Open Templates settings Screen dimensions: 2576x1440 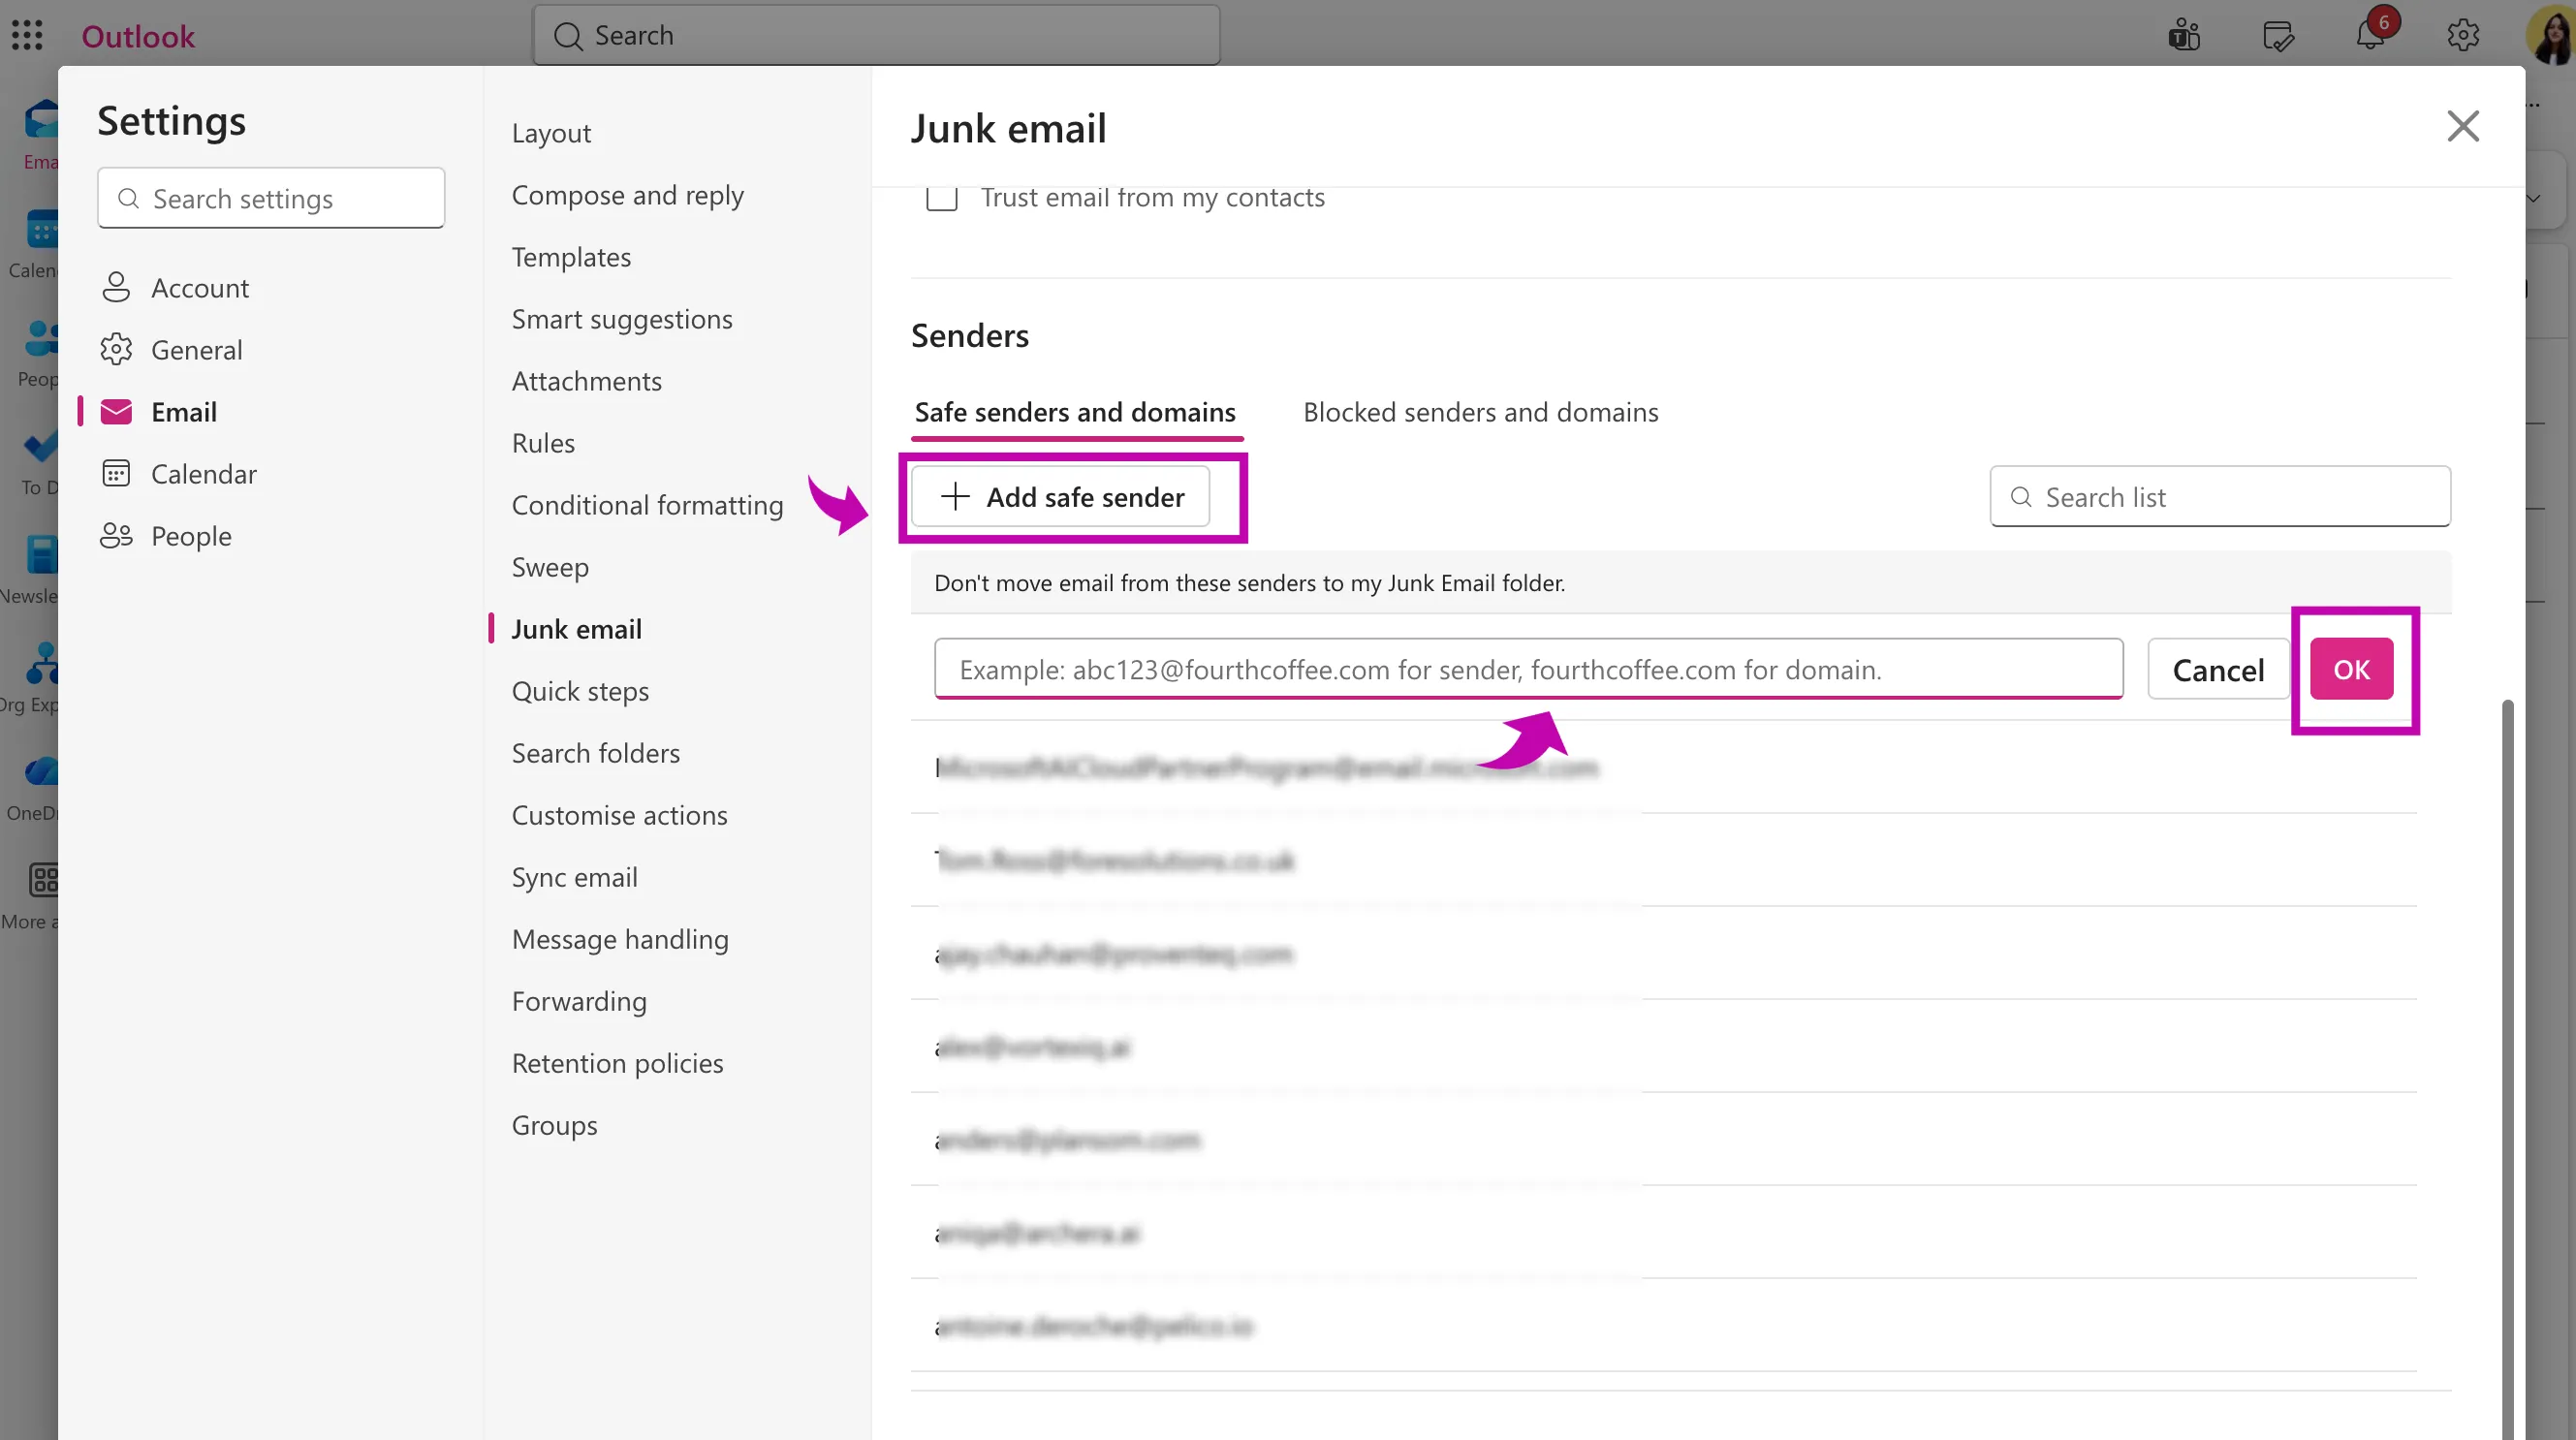tap(571, 257)
